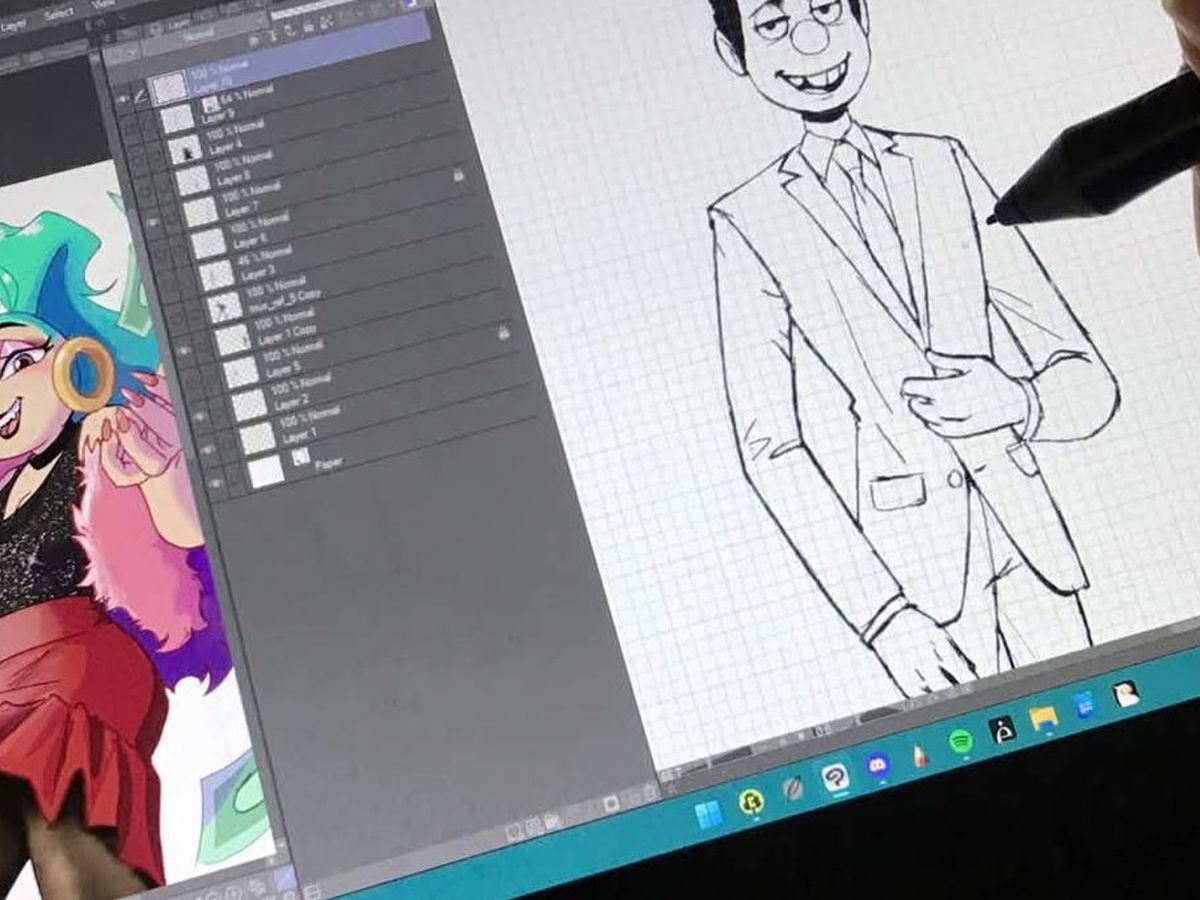The width and height of the screenshot is (1200, 900).
Task: Click the lock icon on Layer 8
Action: (x=458, y=174)
